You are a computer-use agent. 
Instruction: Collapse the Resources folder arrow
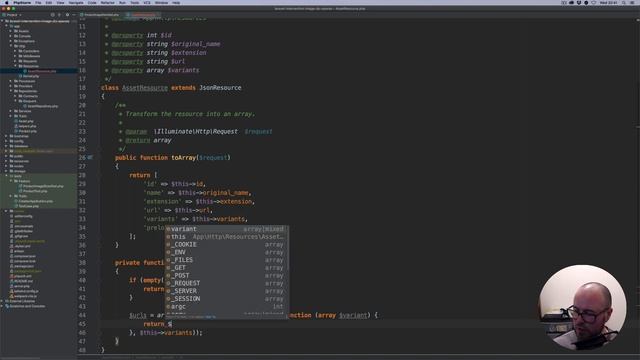coord(16,66)
